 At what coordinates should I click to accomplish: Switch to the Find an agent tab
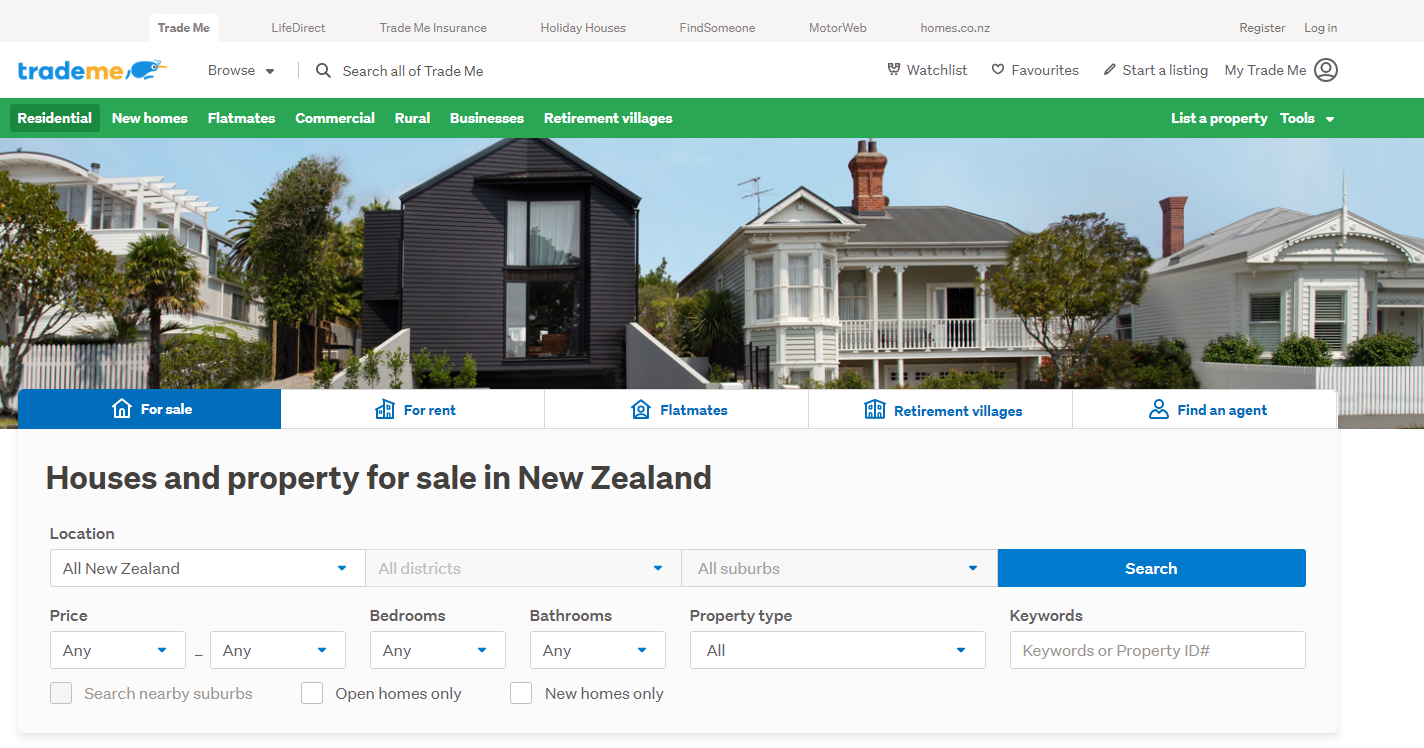(x=1205, y=409)
